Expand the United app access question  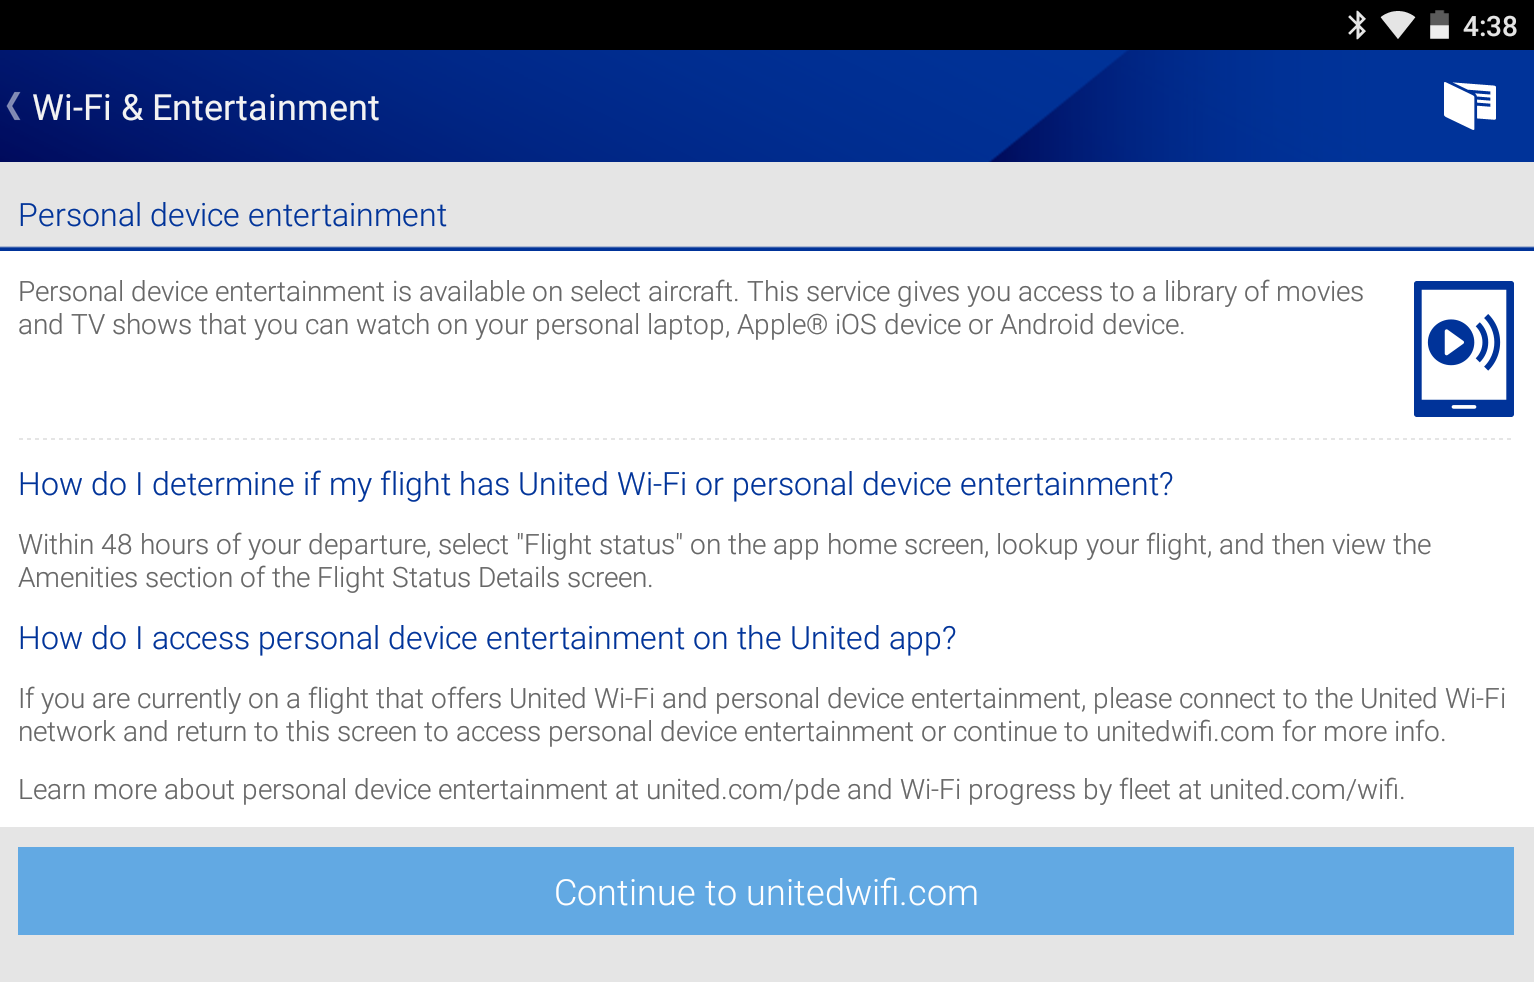[486, 638]
